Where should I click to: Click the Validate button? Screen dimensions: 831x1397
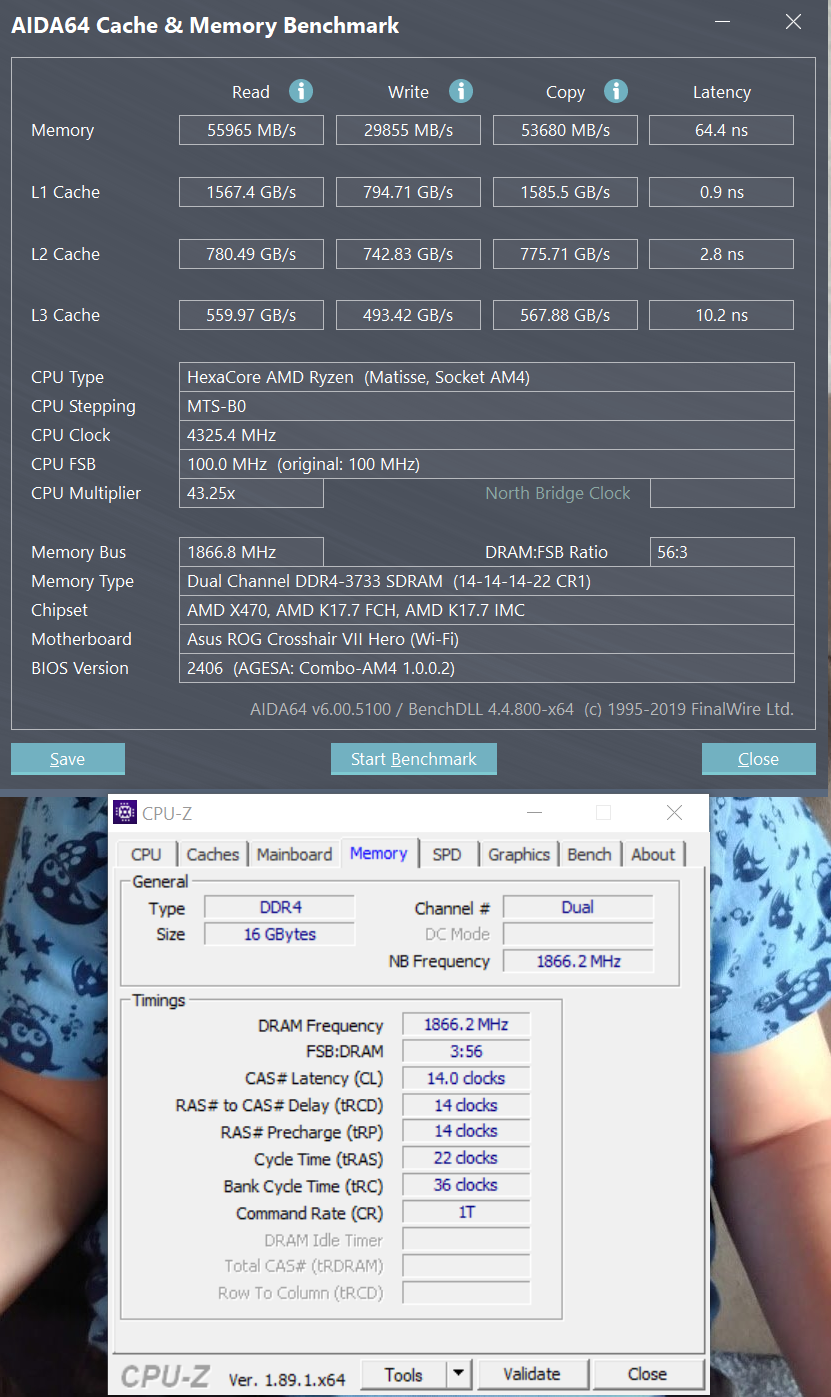(x=532, y=1374)
